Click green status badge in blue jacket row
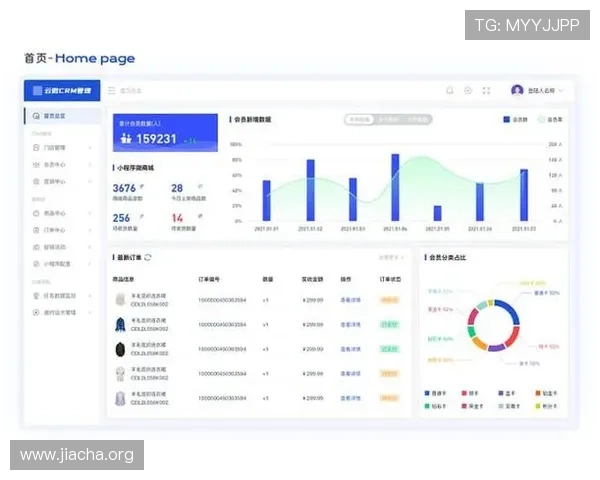 click(x=390, y=325)
